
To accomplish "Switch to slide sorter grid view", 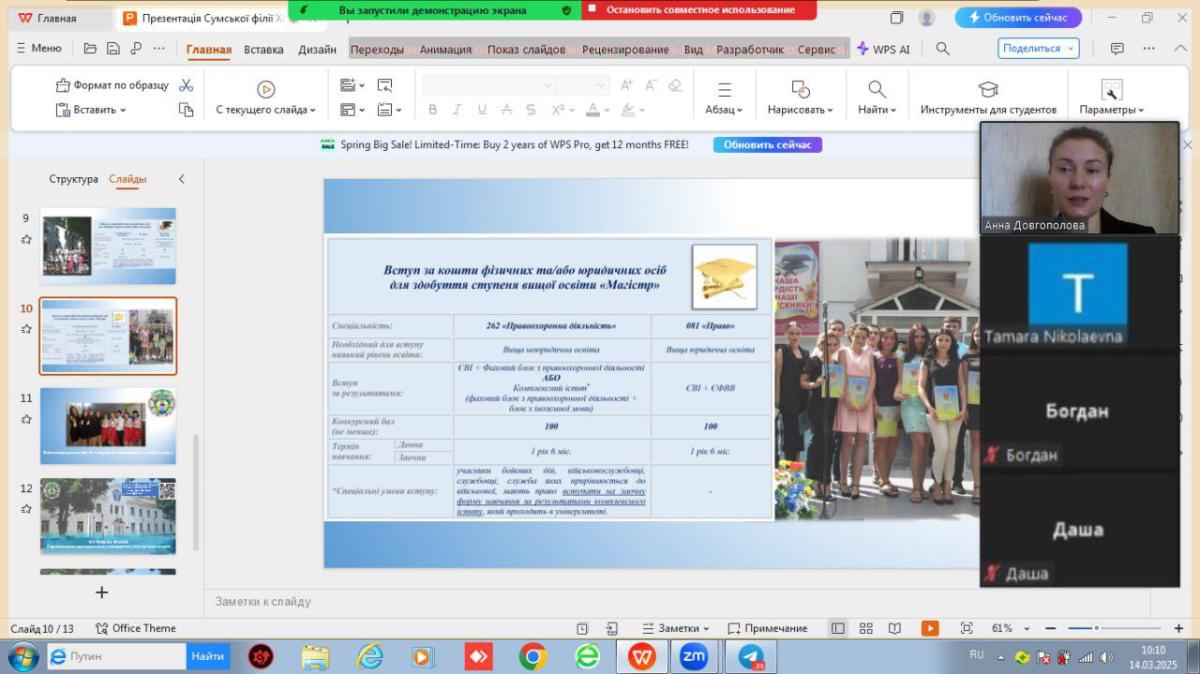I will (866, 628).
